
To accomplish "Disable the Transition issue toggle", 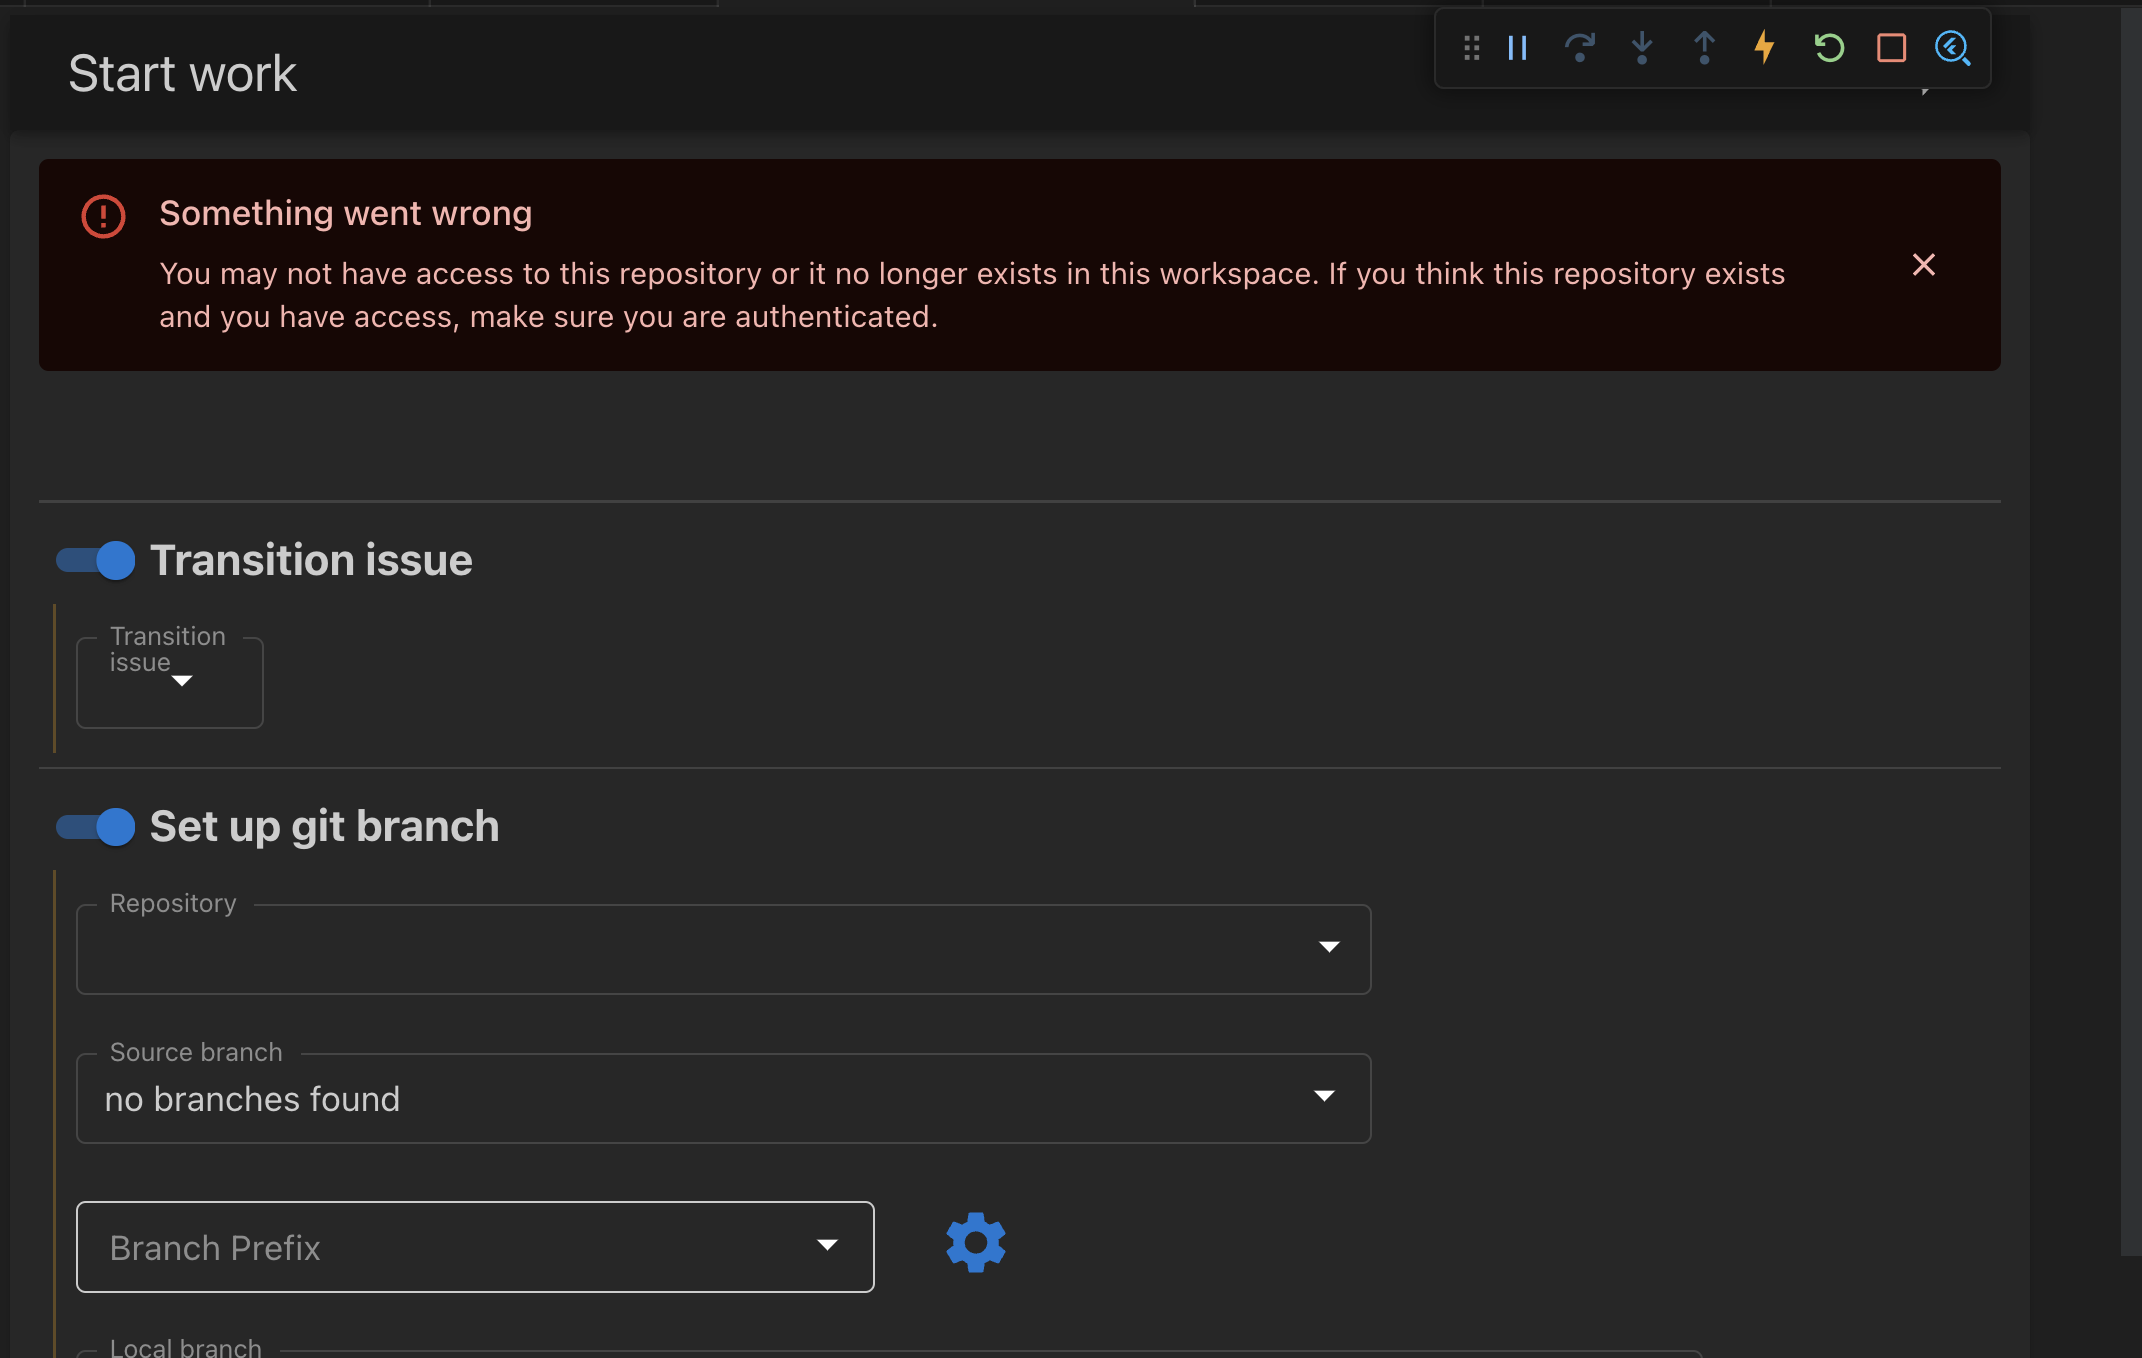I will [95, 560].
